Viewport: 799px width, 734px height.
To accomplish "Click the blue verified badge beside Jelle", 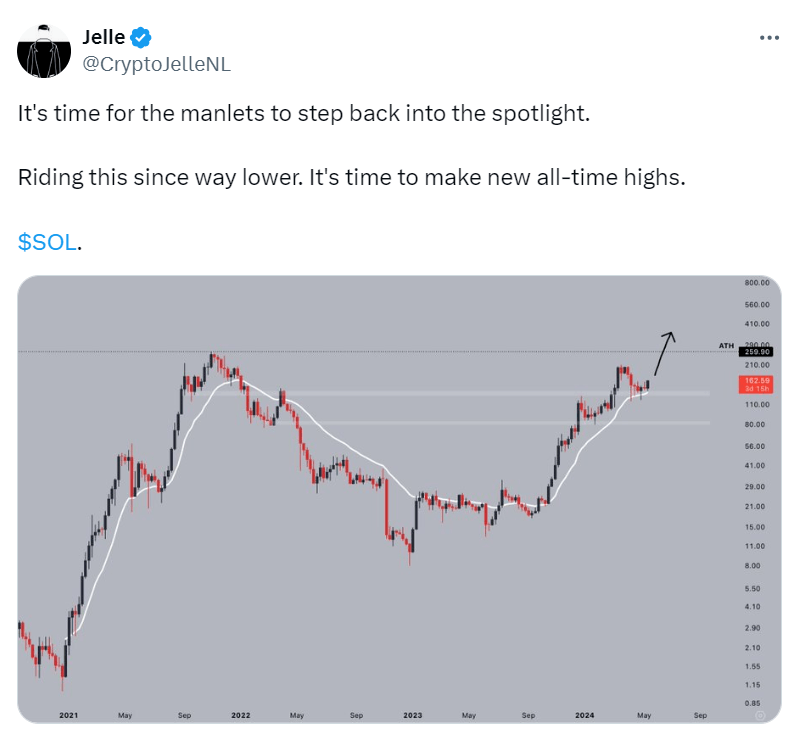I will 142,38.
